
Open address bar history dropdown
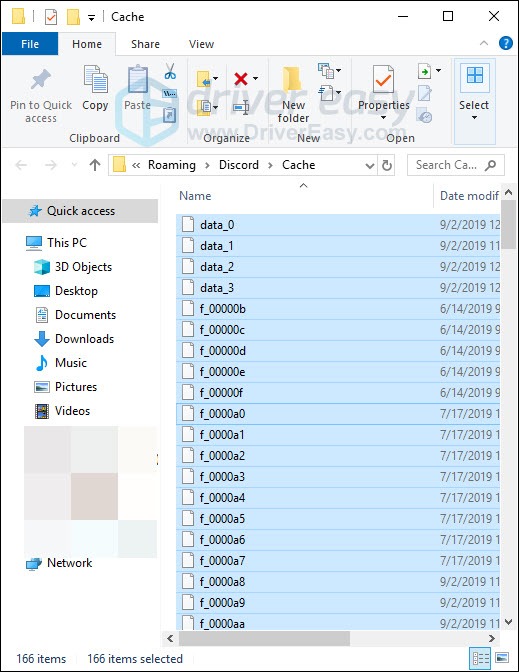coord(369,165)
